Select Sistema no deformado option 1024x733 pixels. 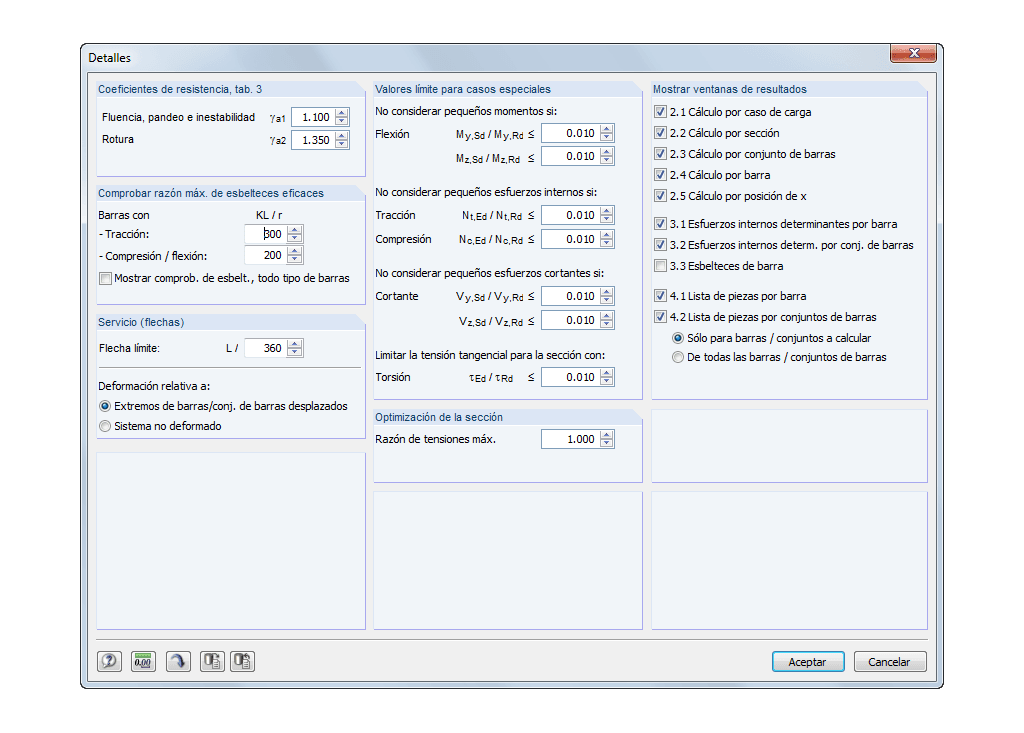pyautogui.click(x=105, y=425)
